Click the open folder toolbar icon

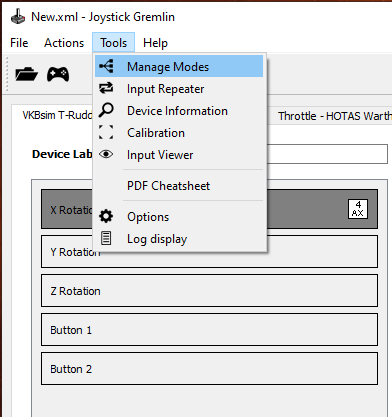coord(26,74)
